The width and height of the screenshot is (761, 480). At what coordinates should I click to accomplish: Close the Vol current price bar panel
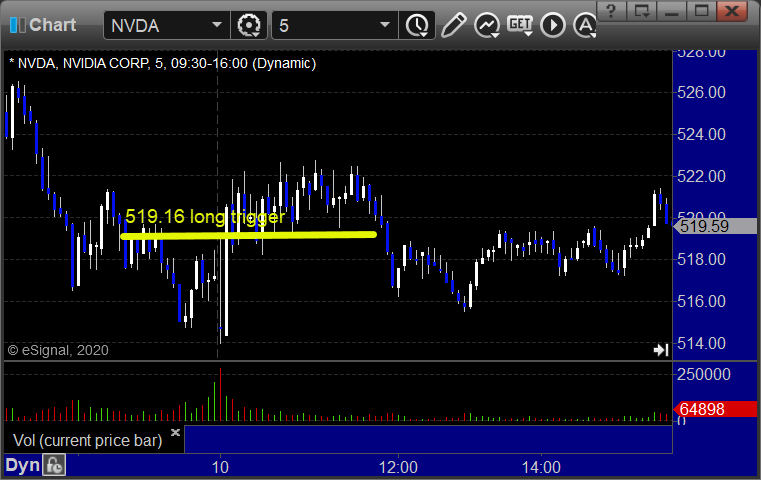pos(175,432)
